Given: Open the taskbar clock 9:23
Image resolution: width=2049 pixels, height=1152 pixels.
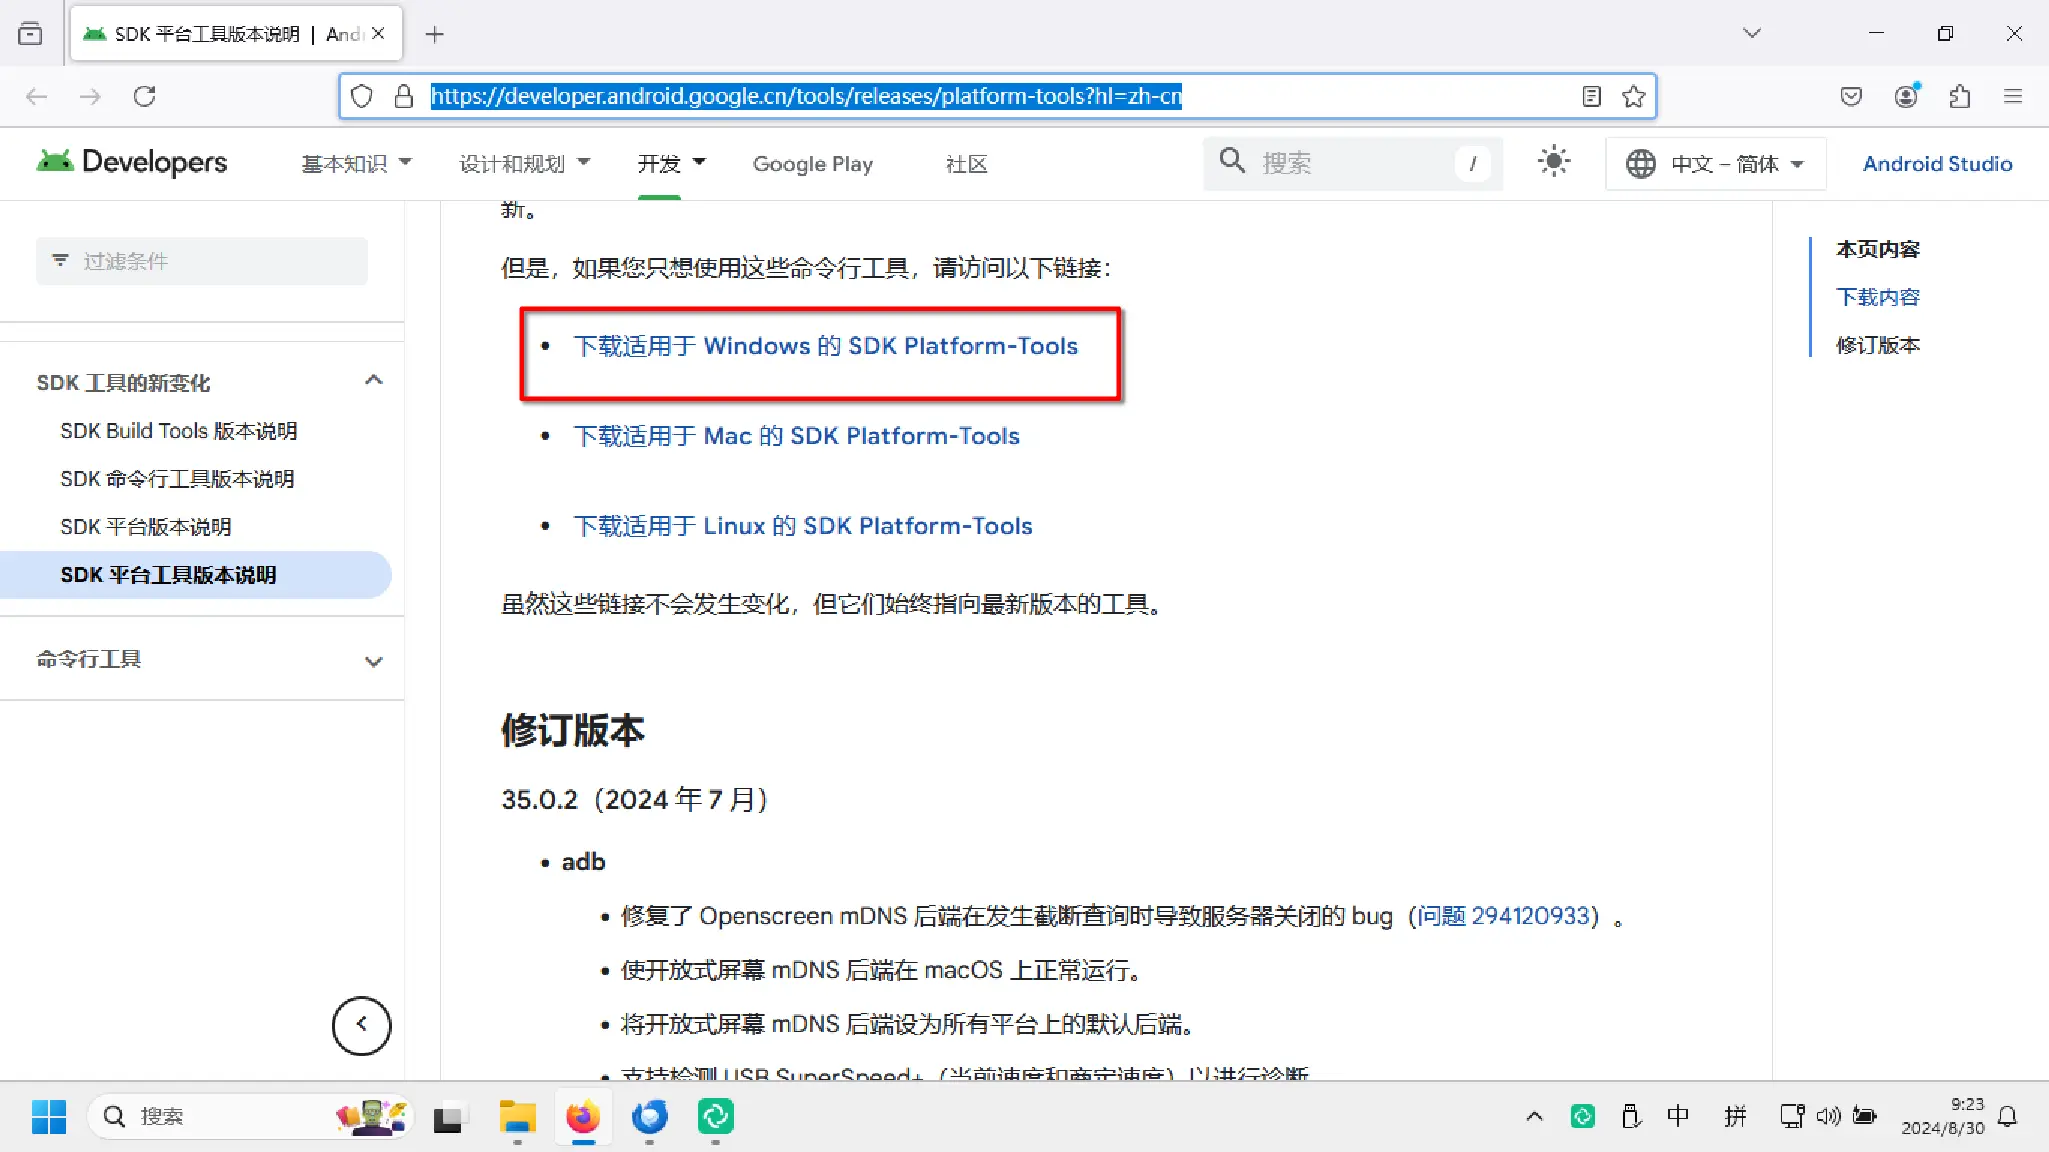Looking at the screenshot, I should point(1942,1116).
